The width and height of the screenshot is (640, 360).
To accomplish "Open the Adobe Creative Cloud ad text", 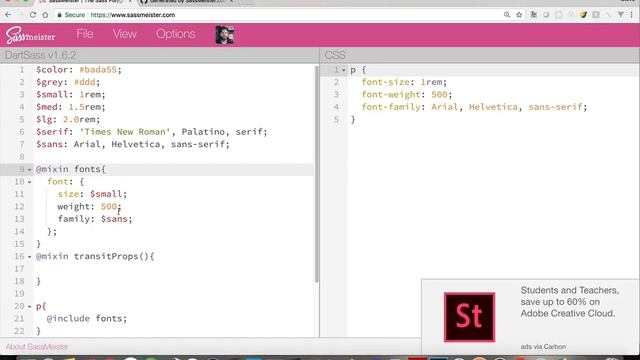I will point(569,302).
